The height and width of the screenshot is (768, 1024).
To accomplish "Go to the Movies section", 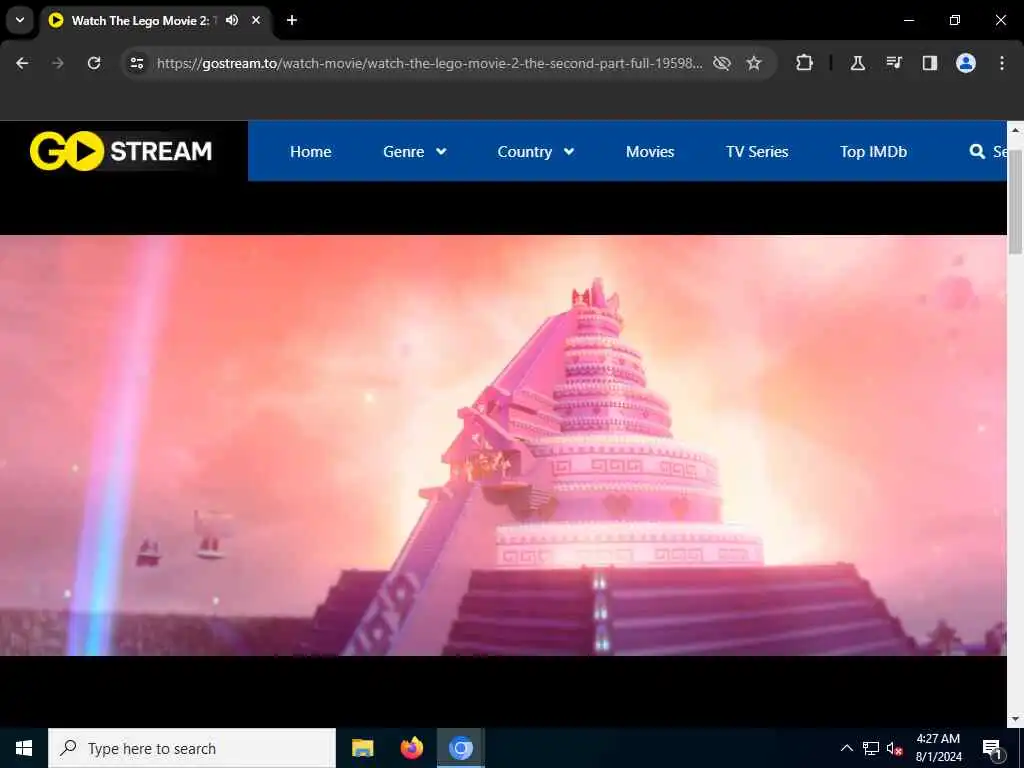I will tap(650, 152).
